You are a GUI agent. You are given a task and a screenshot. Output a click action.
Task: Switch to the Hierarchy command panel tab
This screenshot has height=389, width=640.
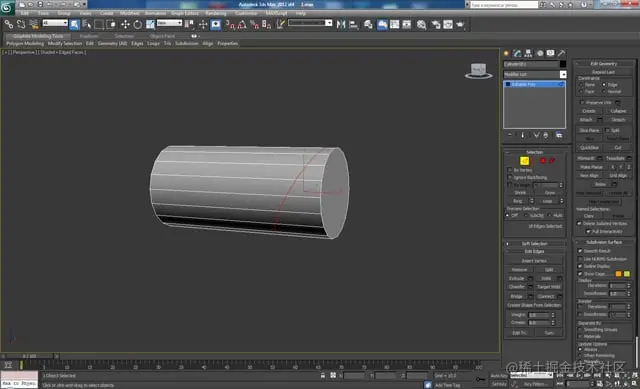[x=529, y=53]
